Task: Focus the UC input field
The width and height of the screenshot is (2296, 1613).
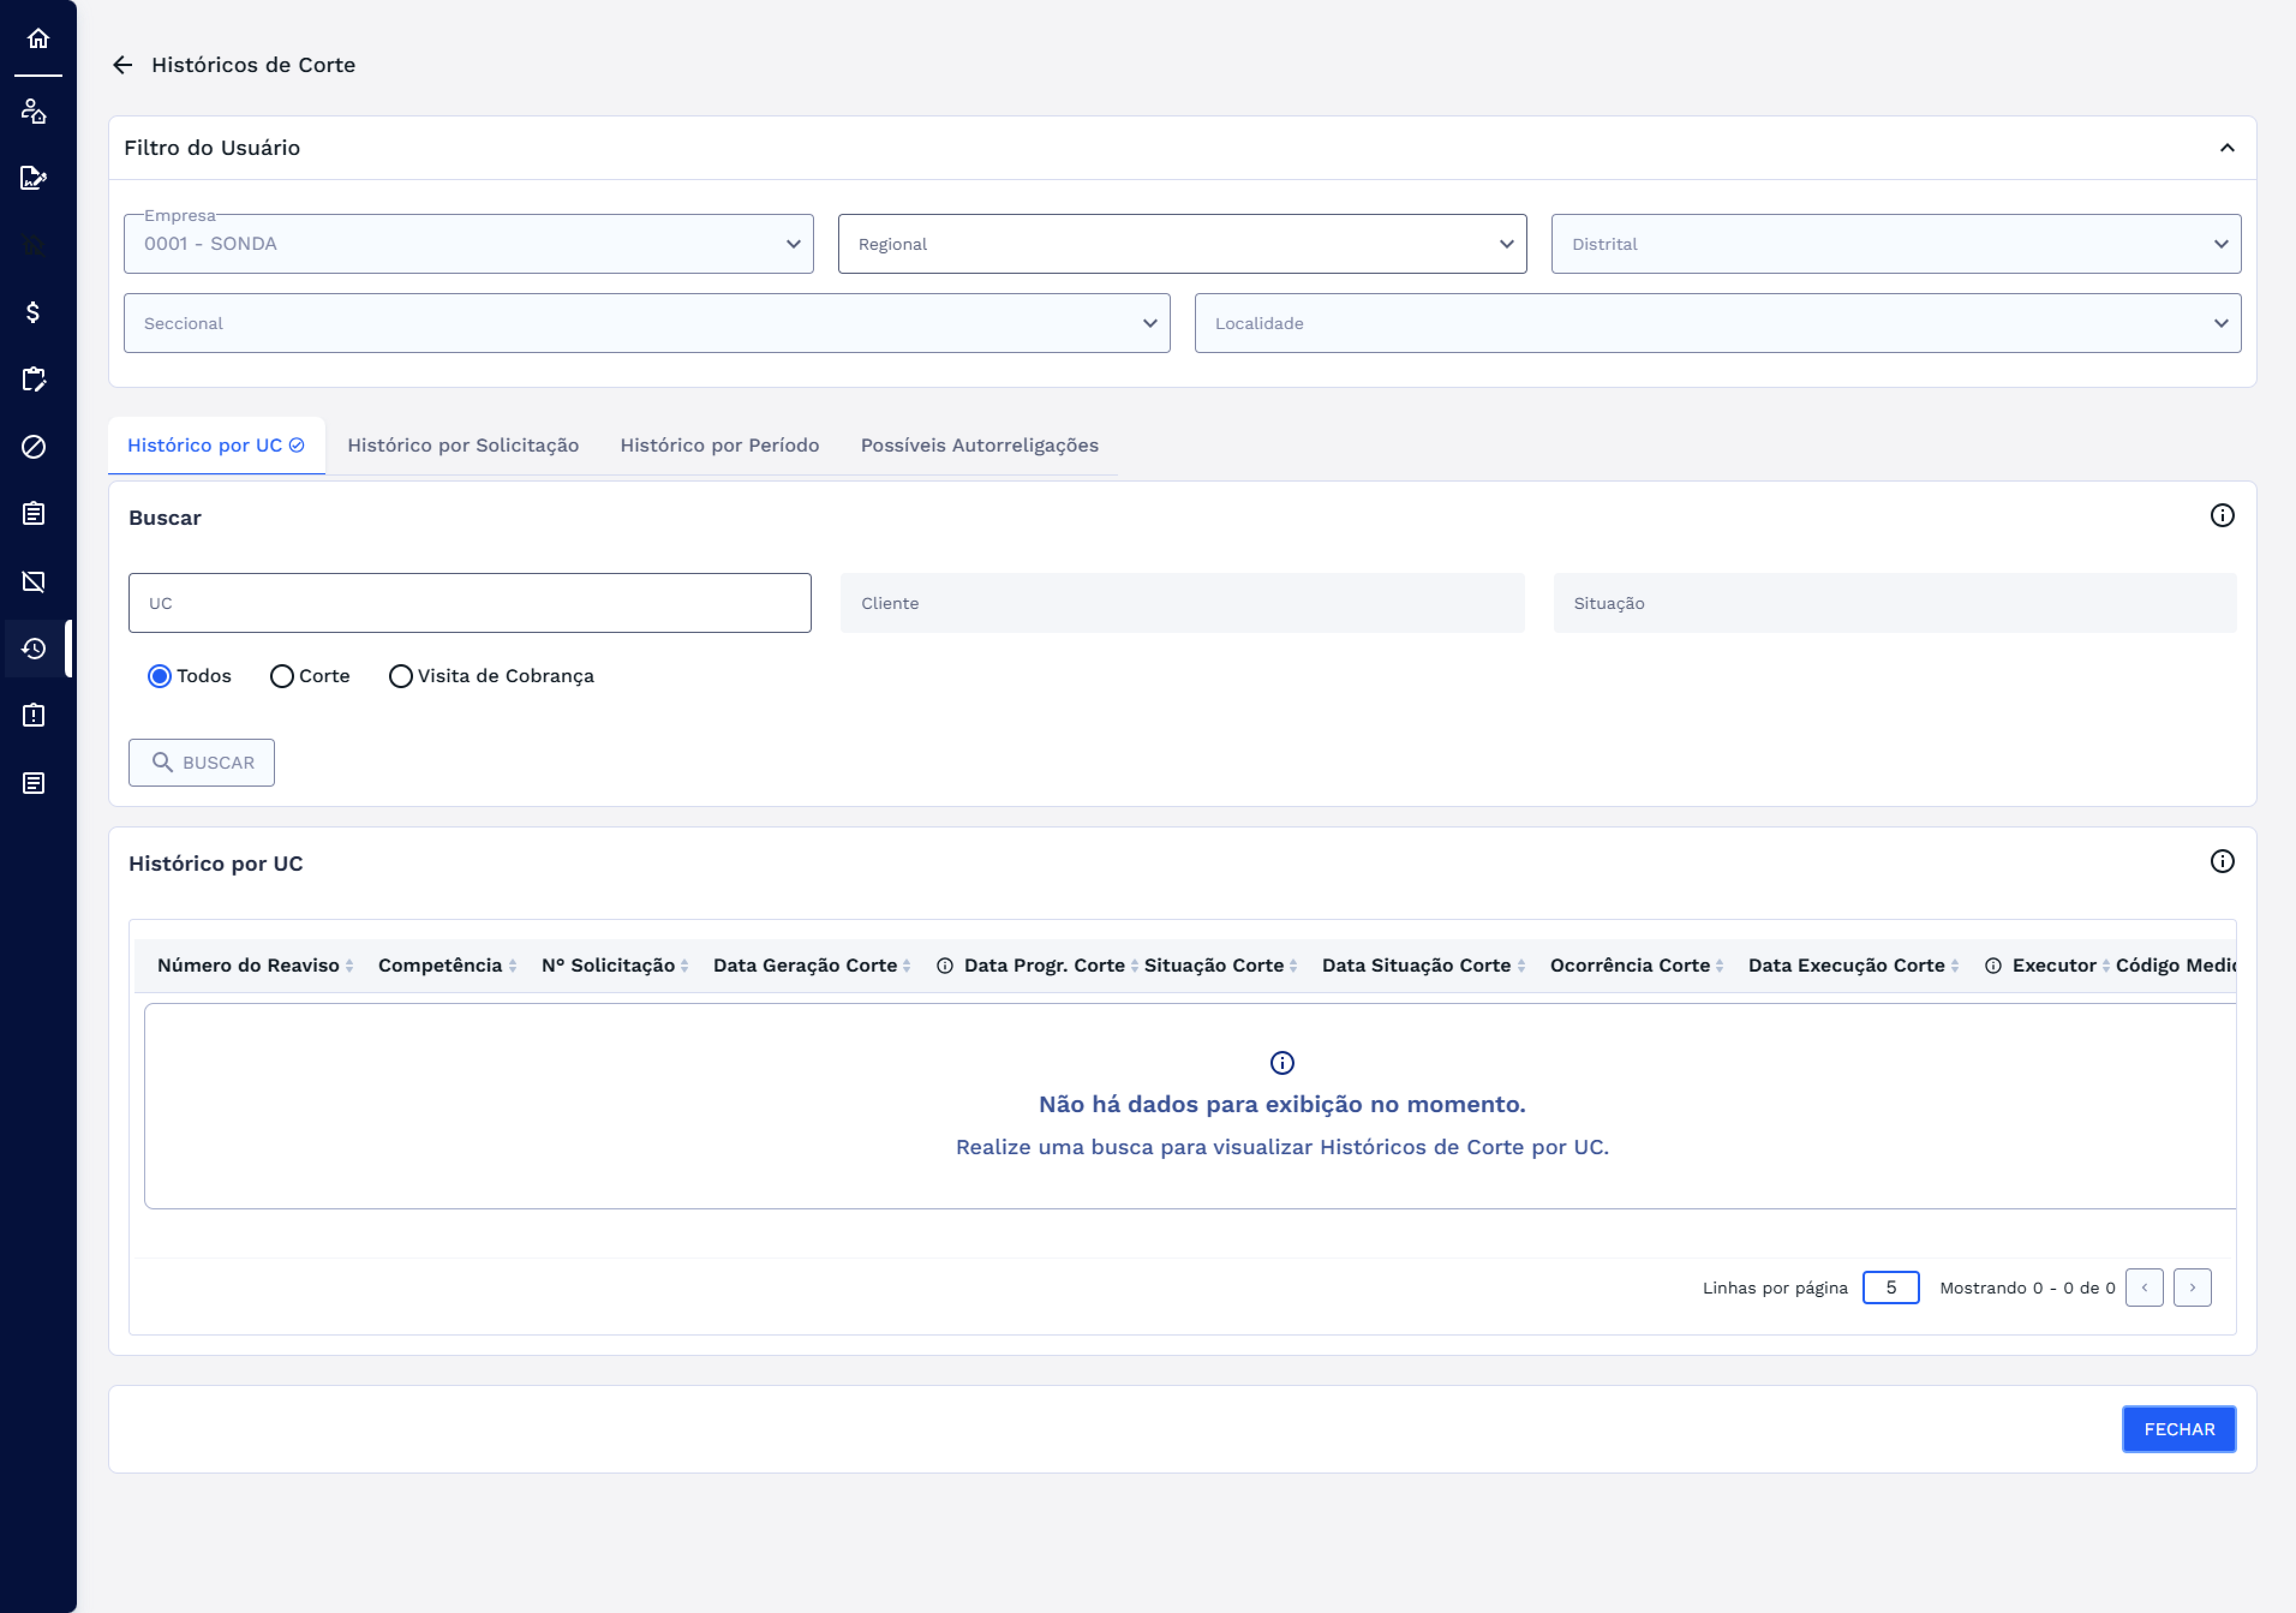Action: point(469,603)
